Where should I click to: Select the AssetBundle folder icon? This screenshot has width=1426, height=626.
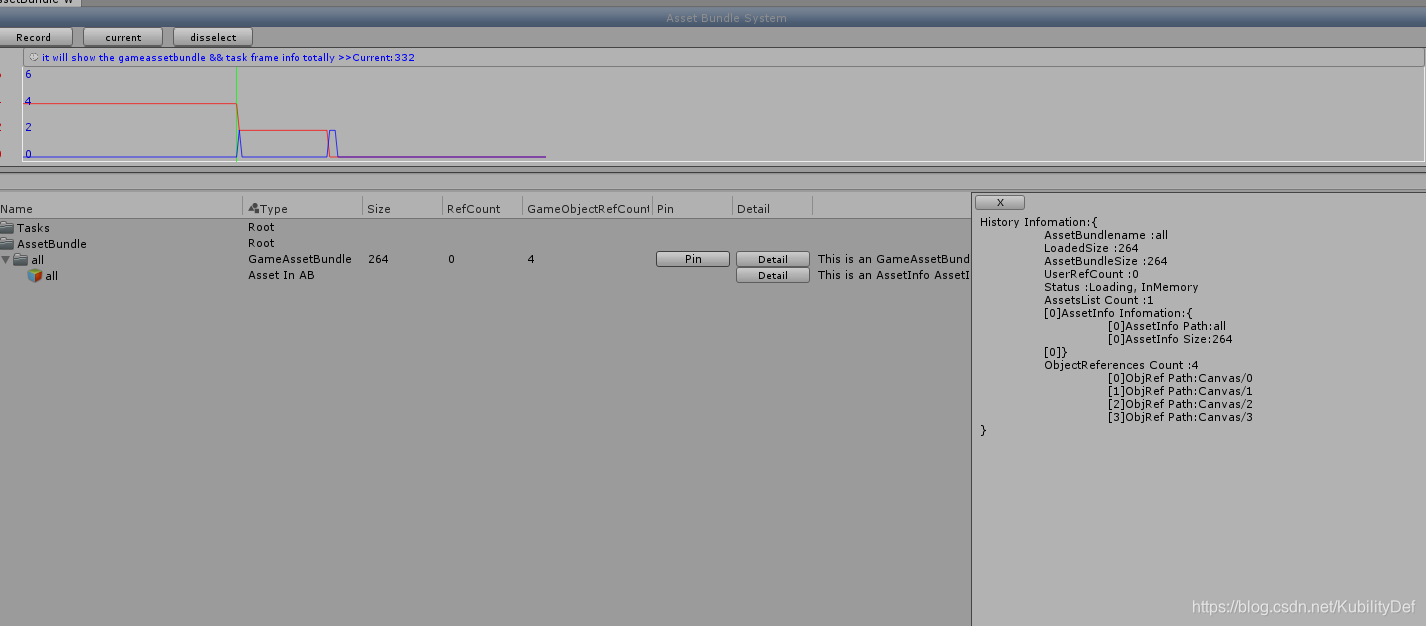[x=8, y=244]
